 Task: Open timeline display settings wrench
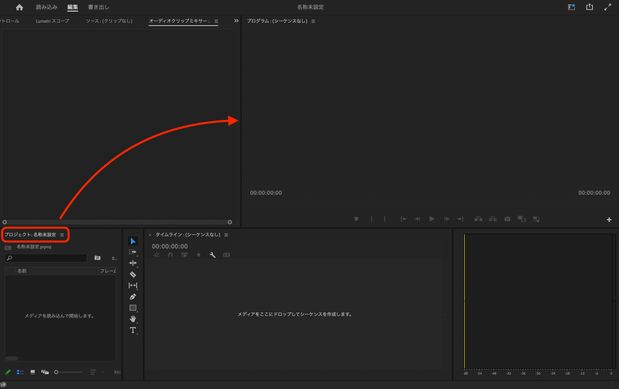[x=212, y=255]
